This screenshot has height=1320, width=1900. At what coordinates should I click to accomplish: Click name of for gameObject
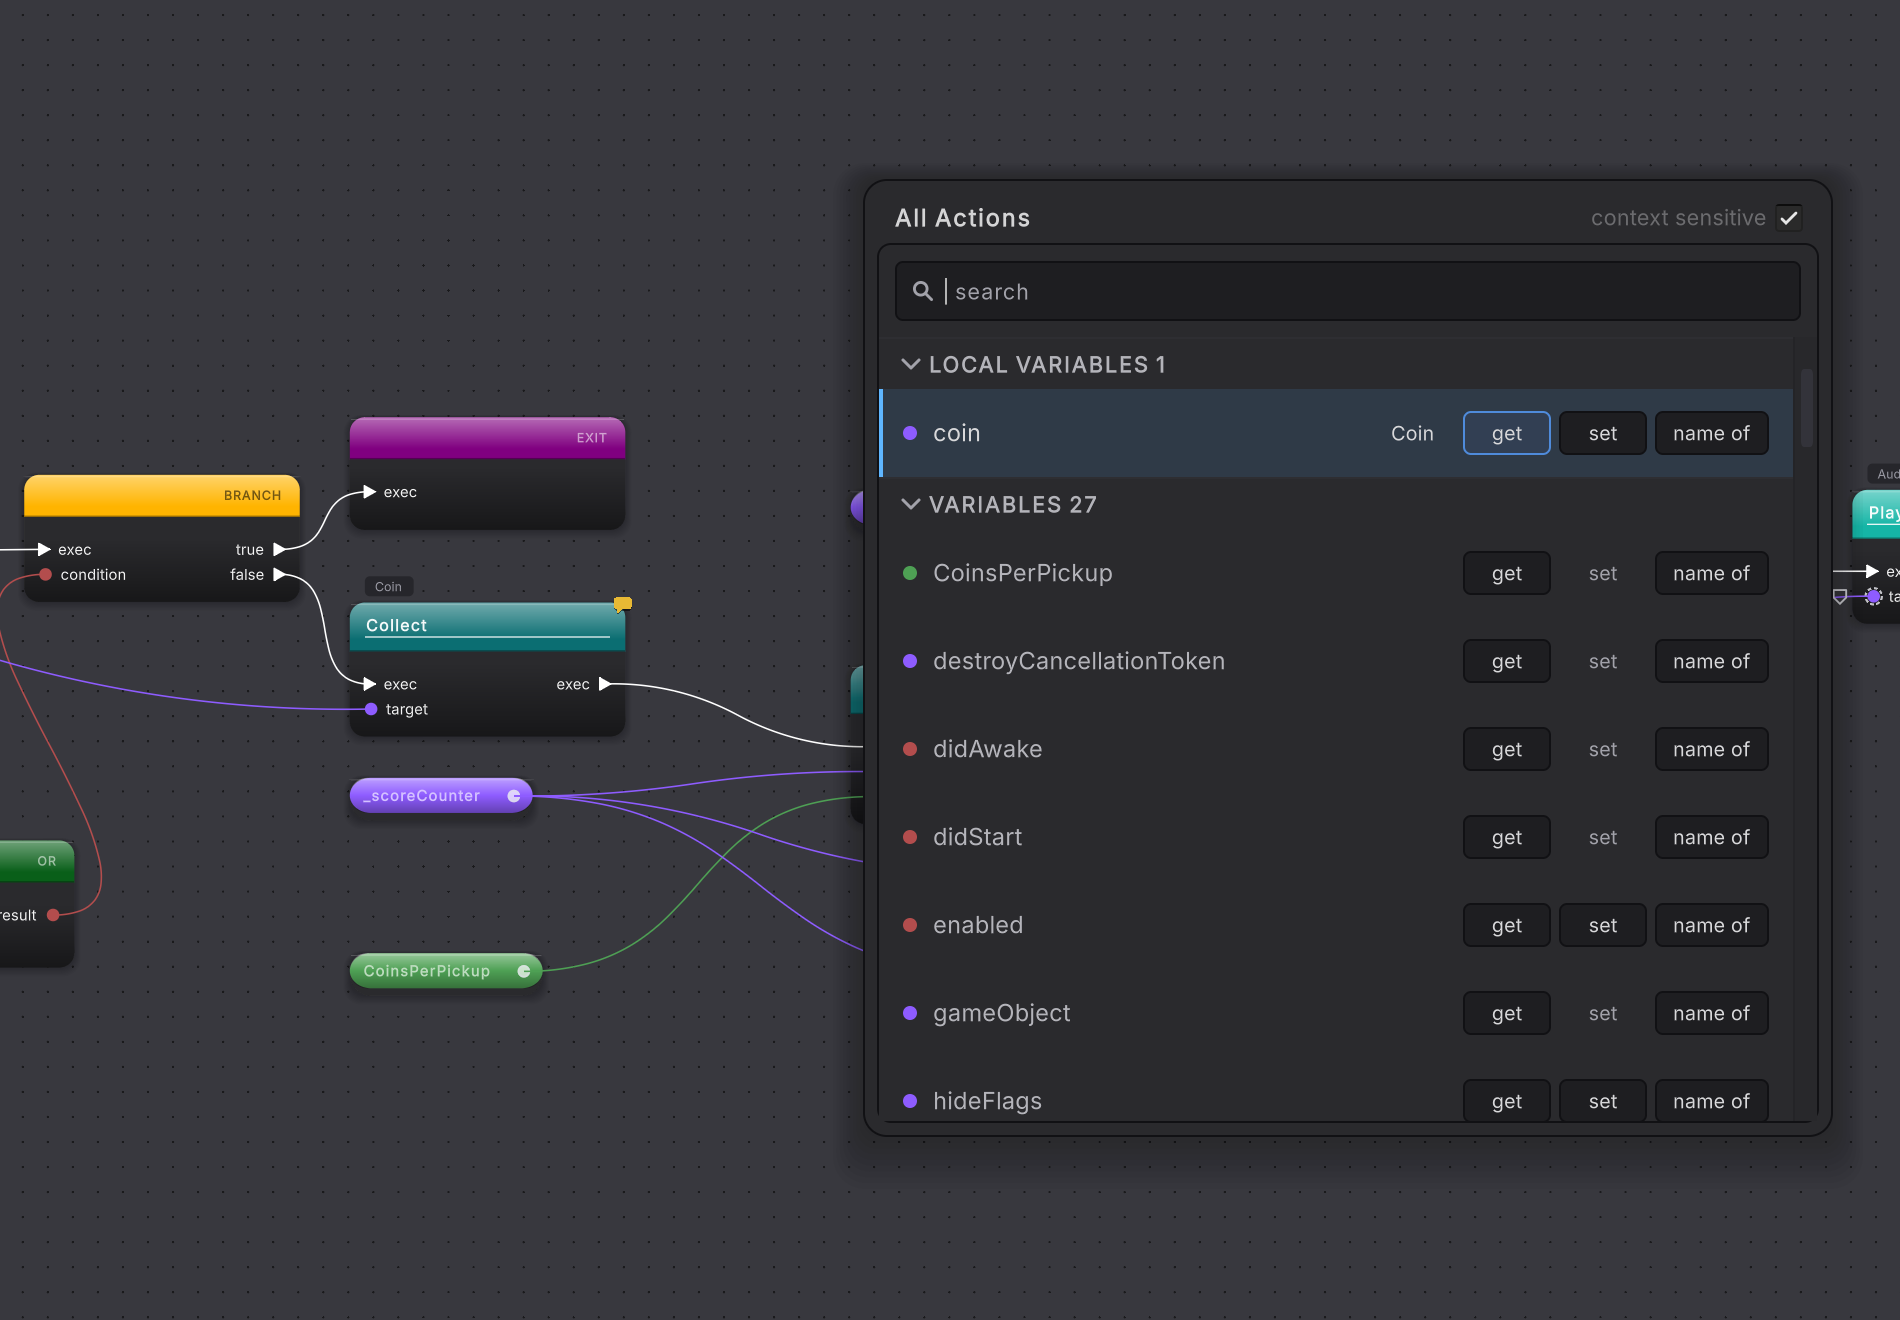pyautogui.click(x=1711, y=1013)
